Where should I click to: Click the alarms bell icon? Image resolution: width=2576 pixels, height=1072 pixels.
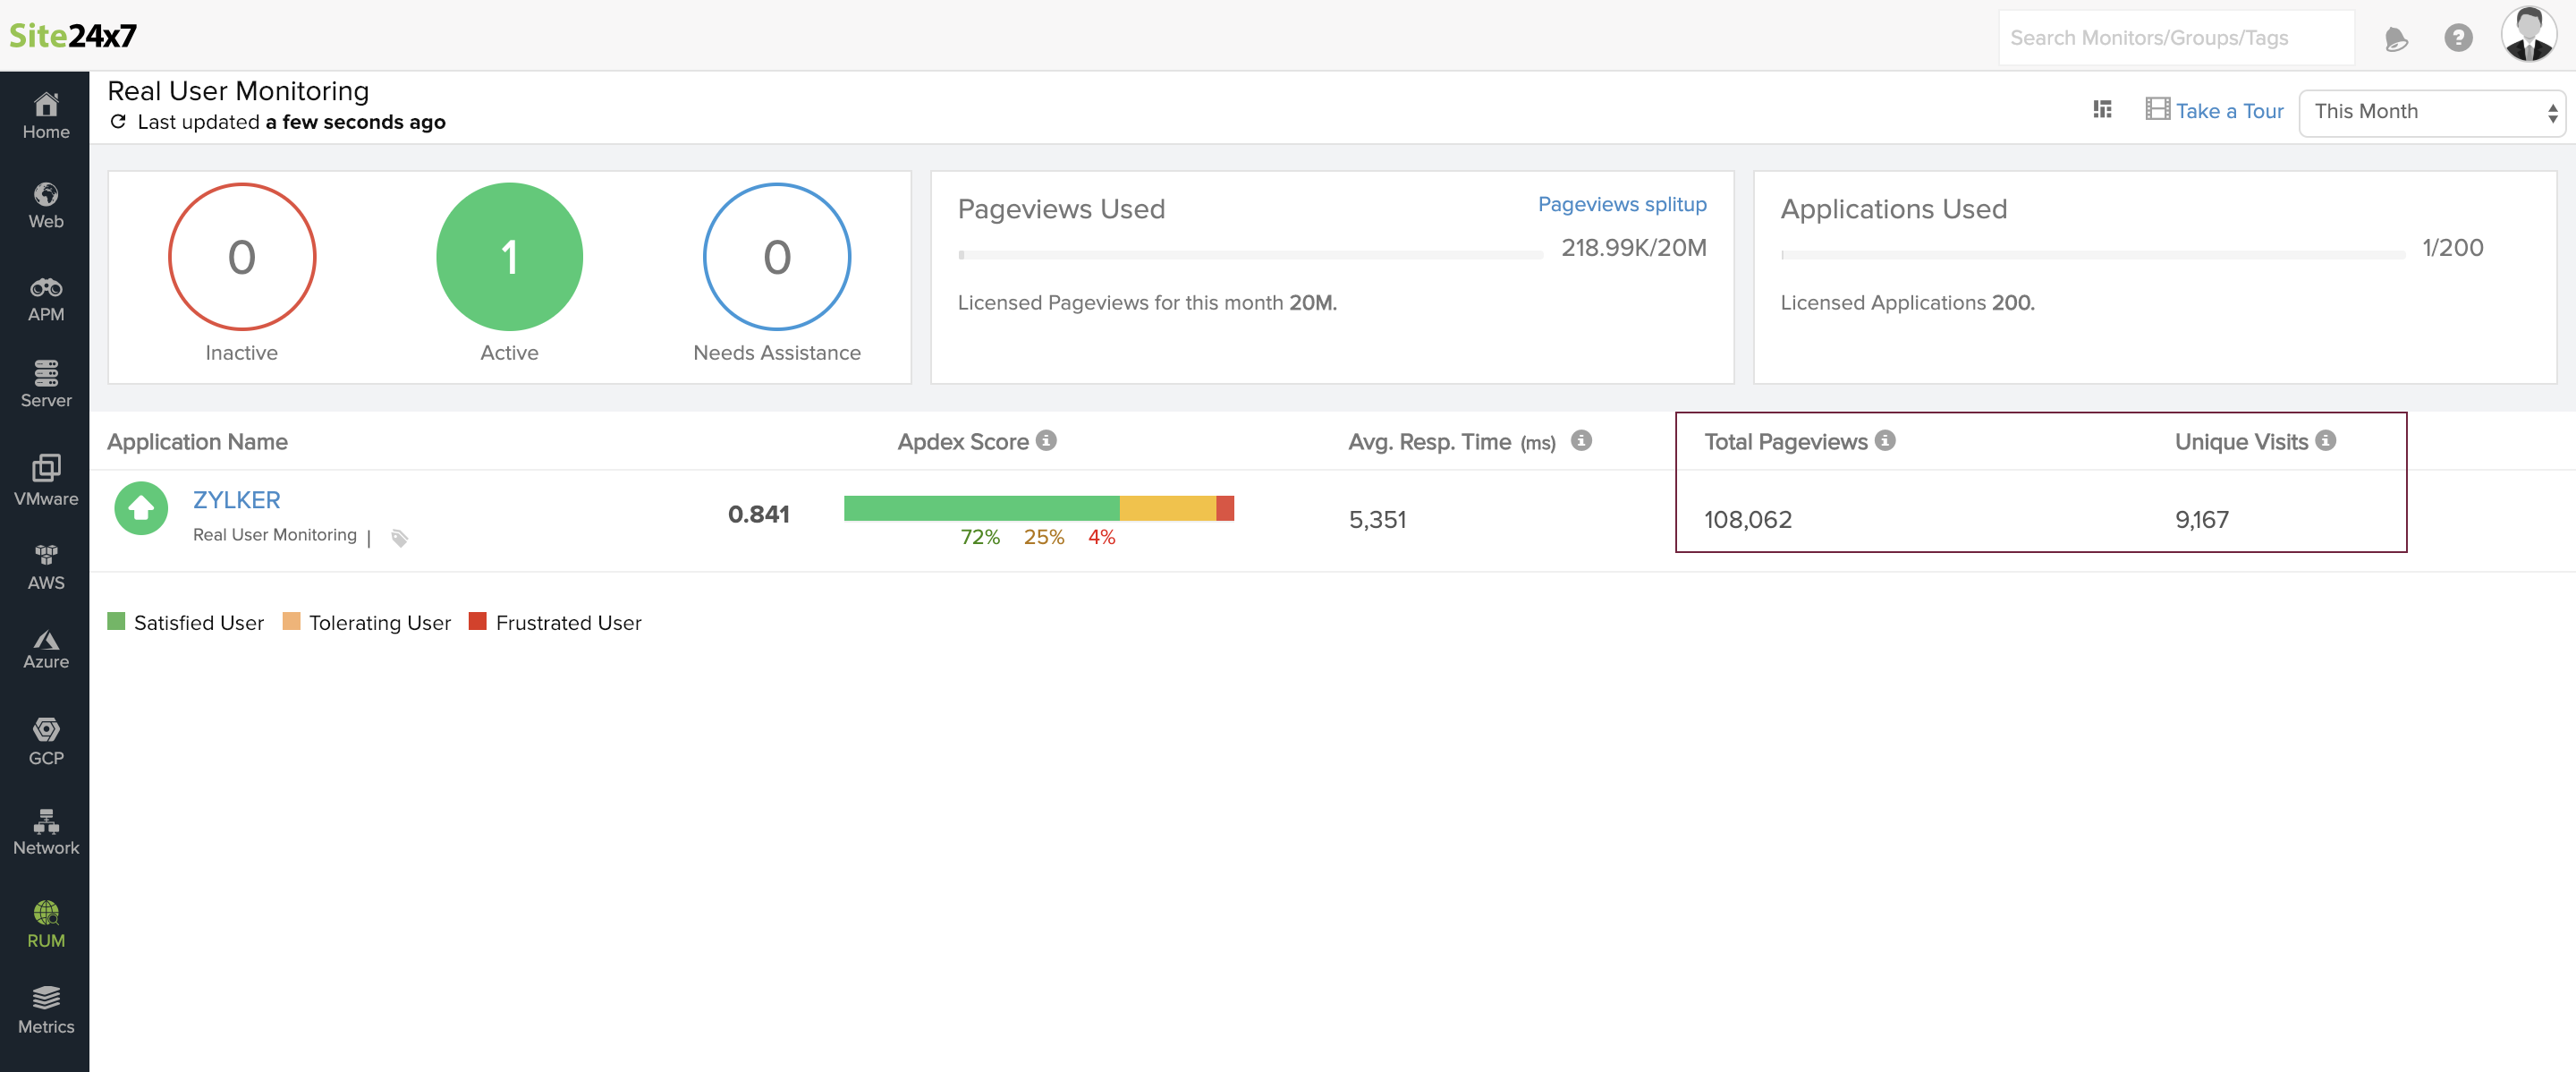coord(2395,38)
